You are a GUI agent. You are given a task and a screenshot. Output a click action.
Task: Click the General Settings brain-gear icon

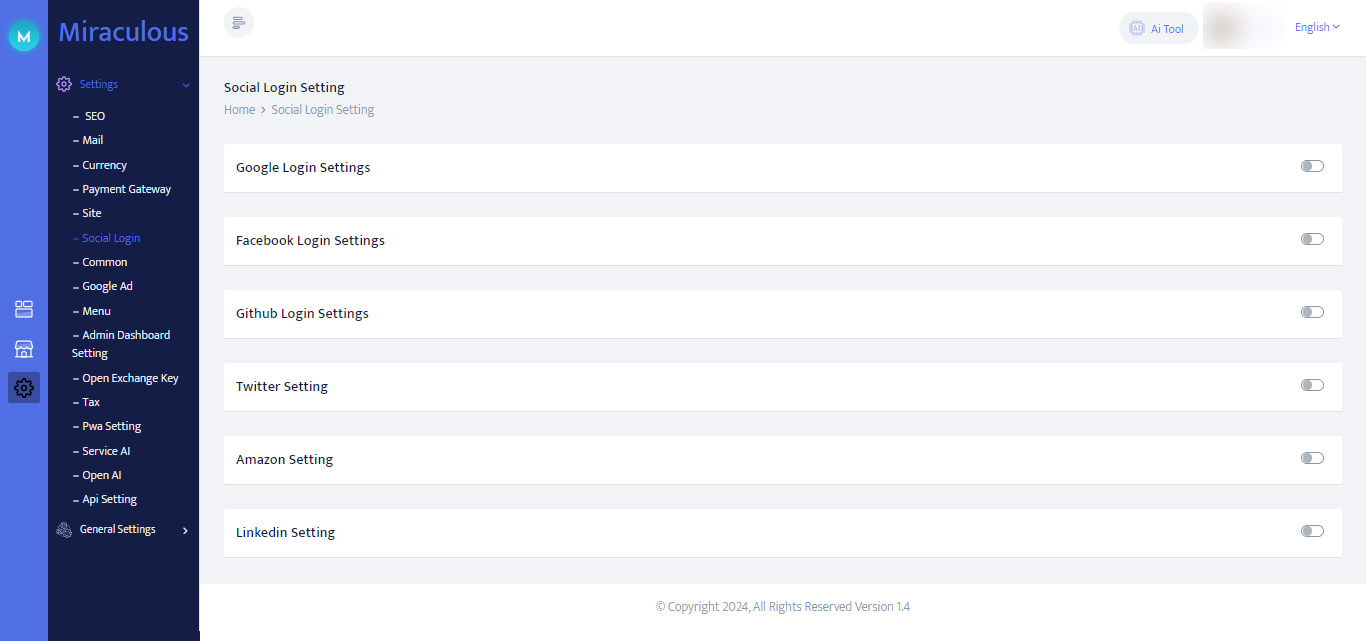pos(64,530)
